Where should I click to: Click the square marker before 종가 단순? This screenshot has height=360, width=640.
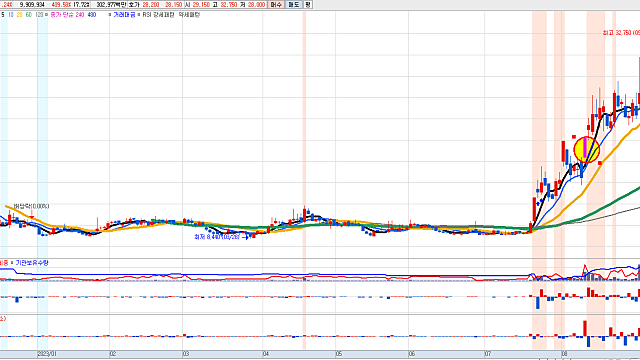tap(47, 15)
